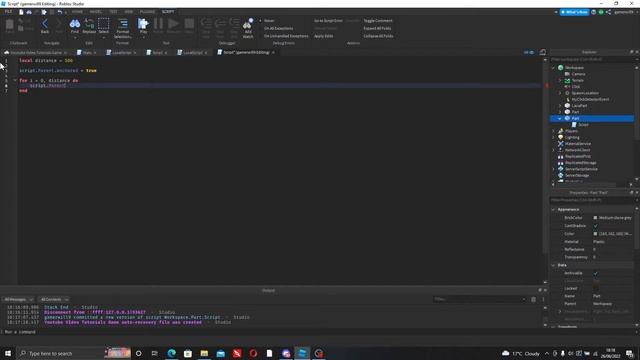Select the Script item under Part
The width and height of the screenshot is (640, 360).
point(583,124)
